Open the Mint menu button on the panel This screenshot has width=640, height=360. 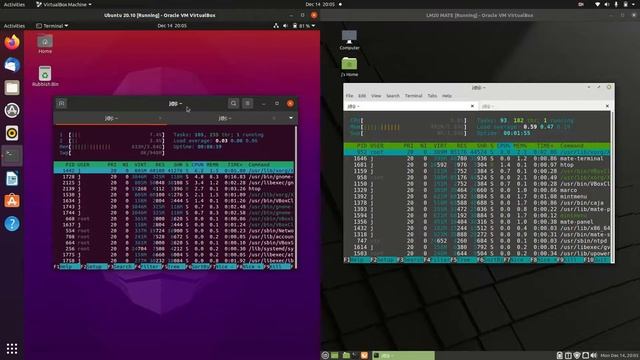325,355
